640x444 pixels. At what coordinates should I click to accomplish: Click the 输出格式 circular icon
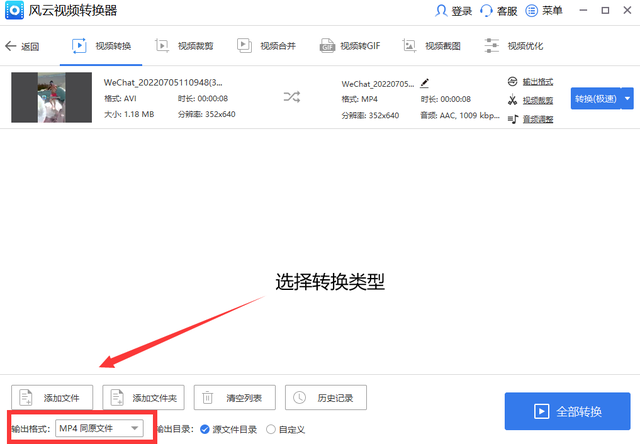pyautogui.click(x=512, y=81)
